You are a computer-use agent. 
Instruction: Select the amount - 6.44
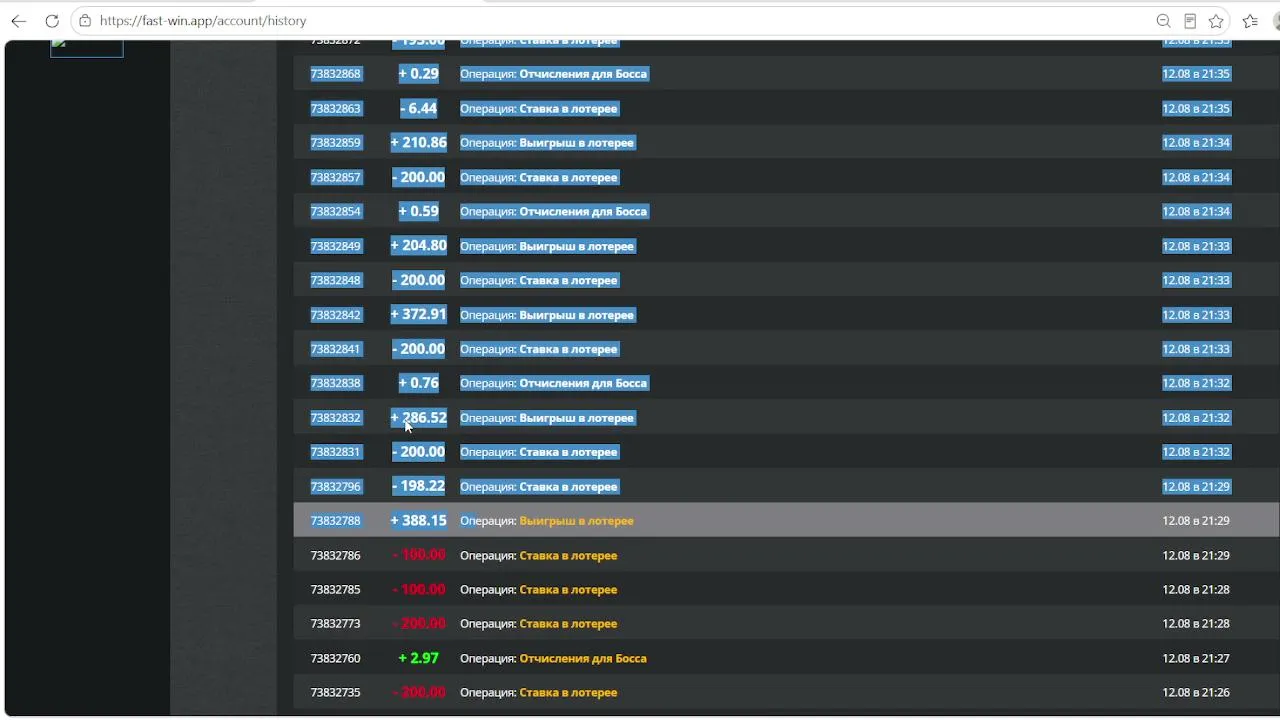tap(419, 109)
